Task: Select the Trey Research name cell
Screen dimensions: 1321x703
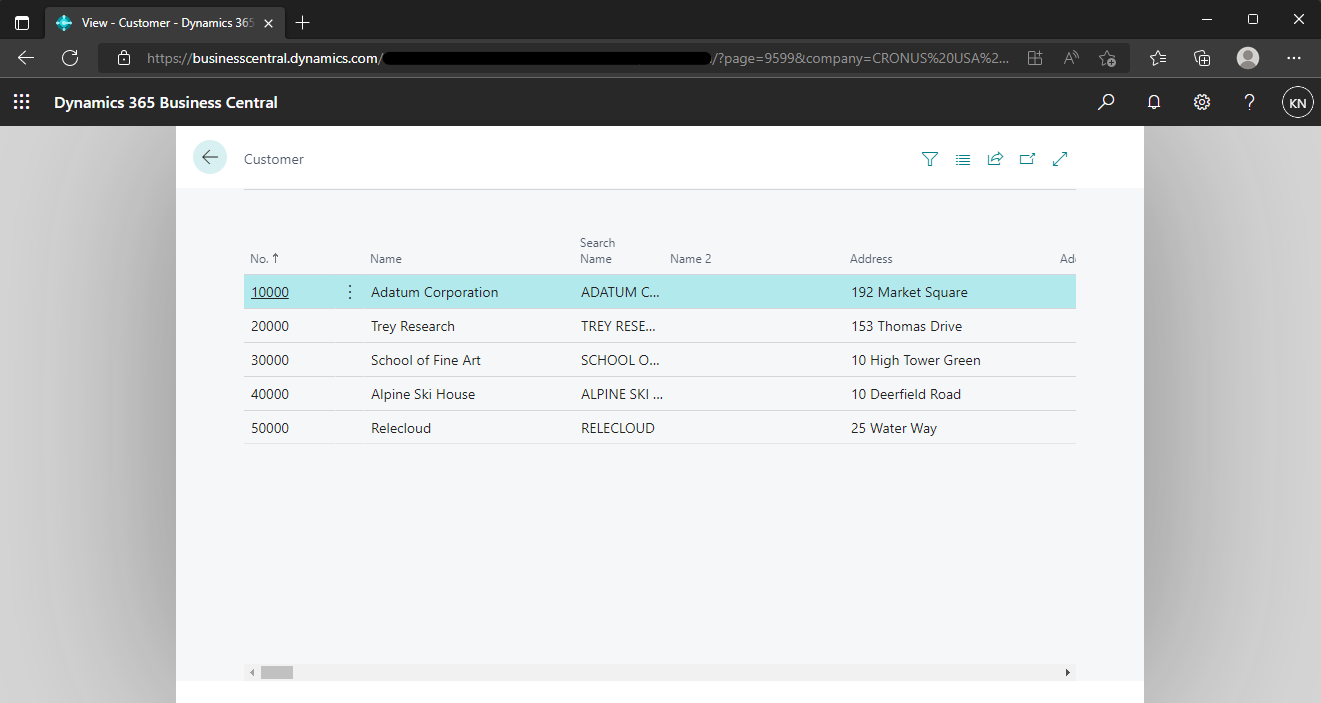Action: tap(413, 326)
